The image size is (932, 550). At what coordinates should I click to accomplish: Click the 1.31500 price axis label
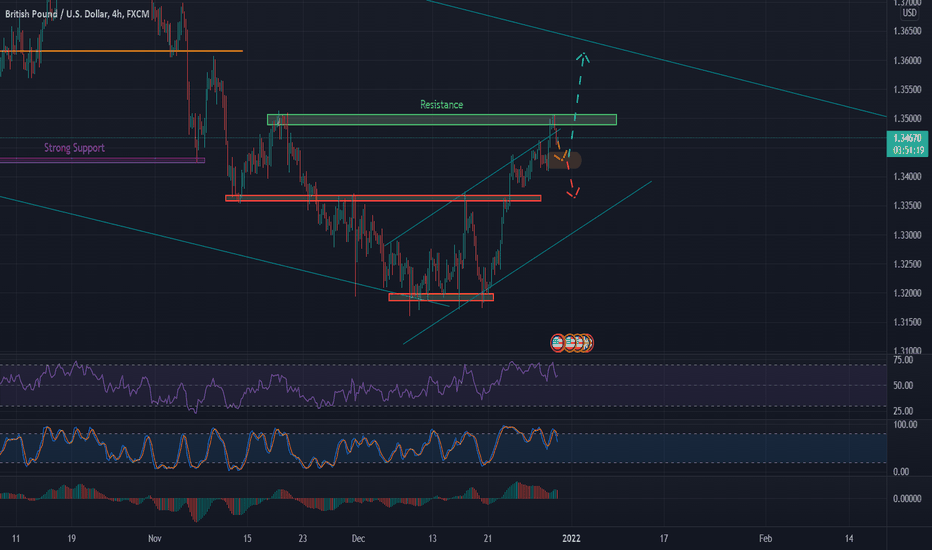click(x=907, y=322)
